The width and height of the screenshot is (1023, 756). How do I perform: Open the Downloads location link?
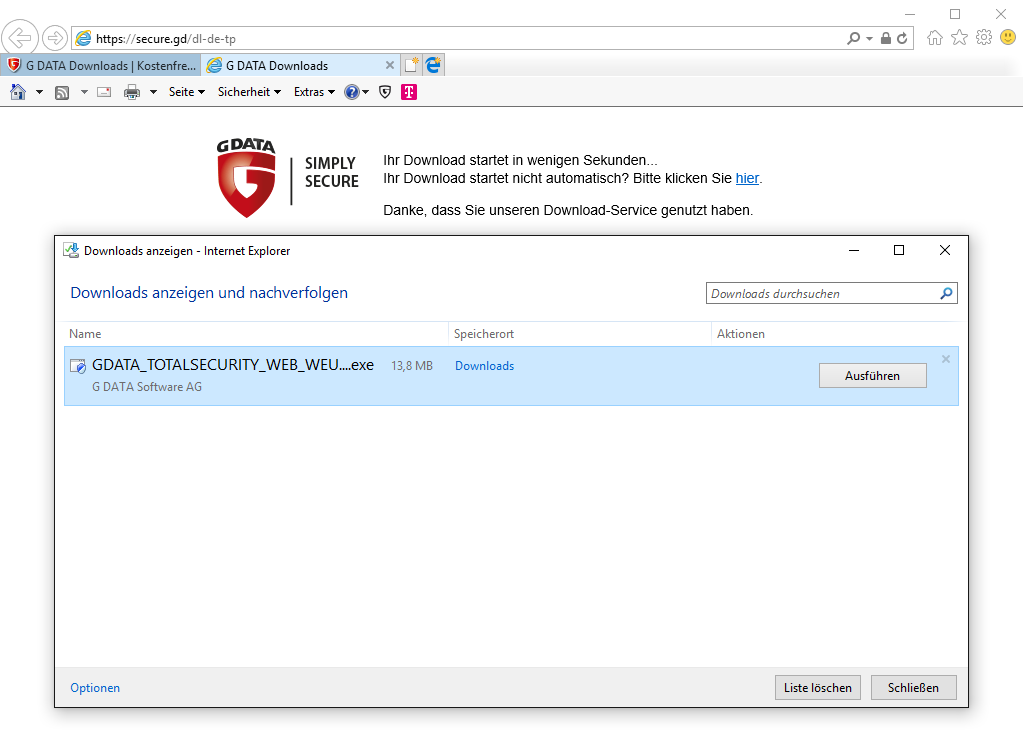[x=484, y=366]
